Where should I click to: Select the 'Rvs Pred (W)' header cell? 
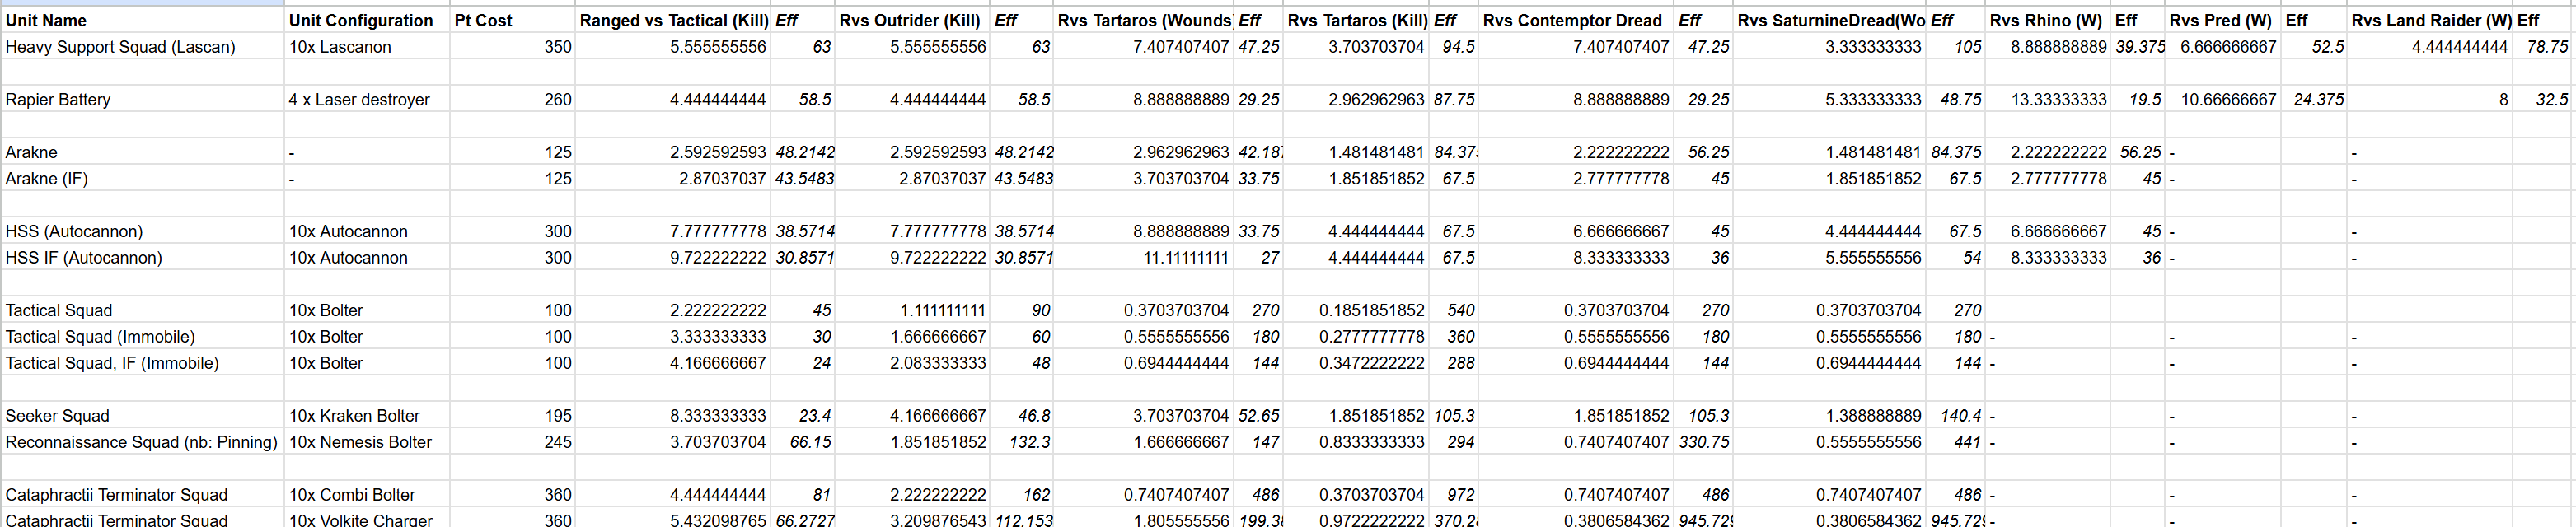(2222, 20)
